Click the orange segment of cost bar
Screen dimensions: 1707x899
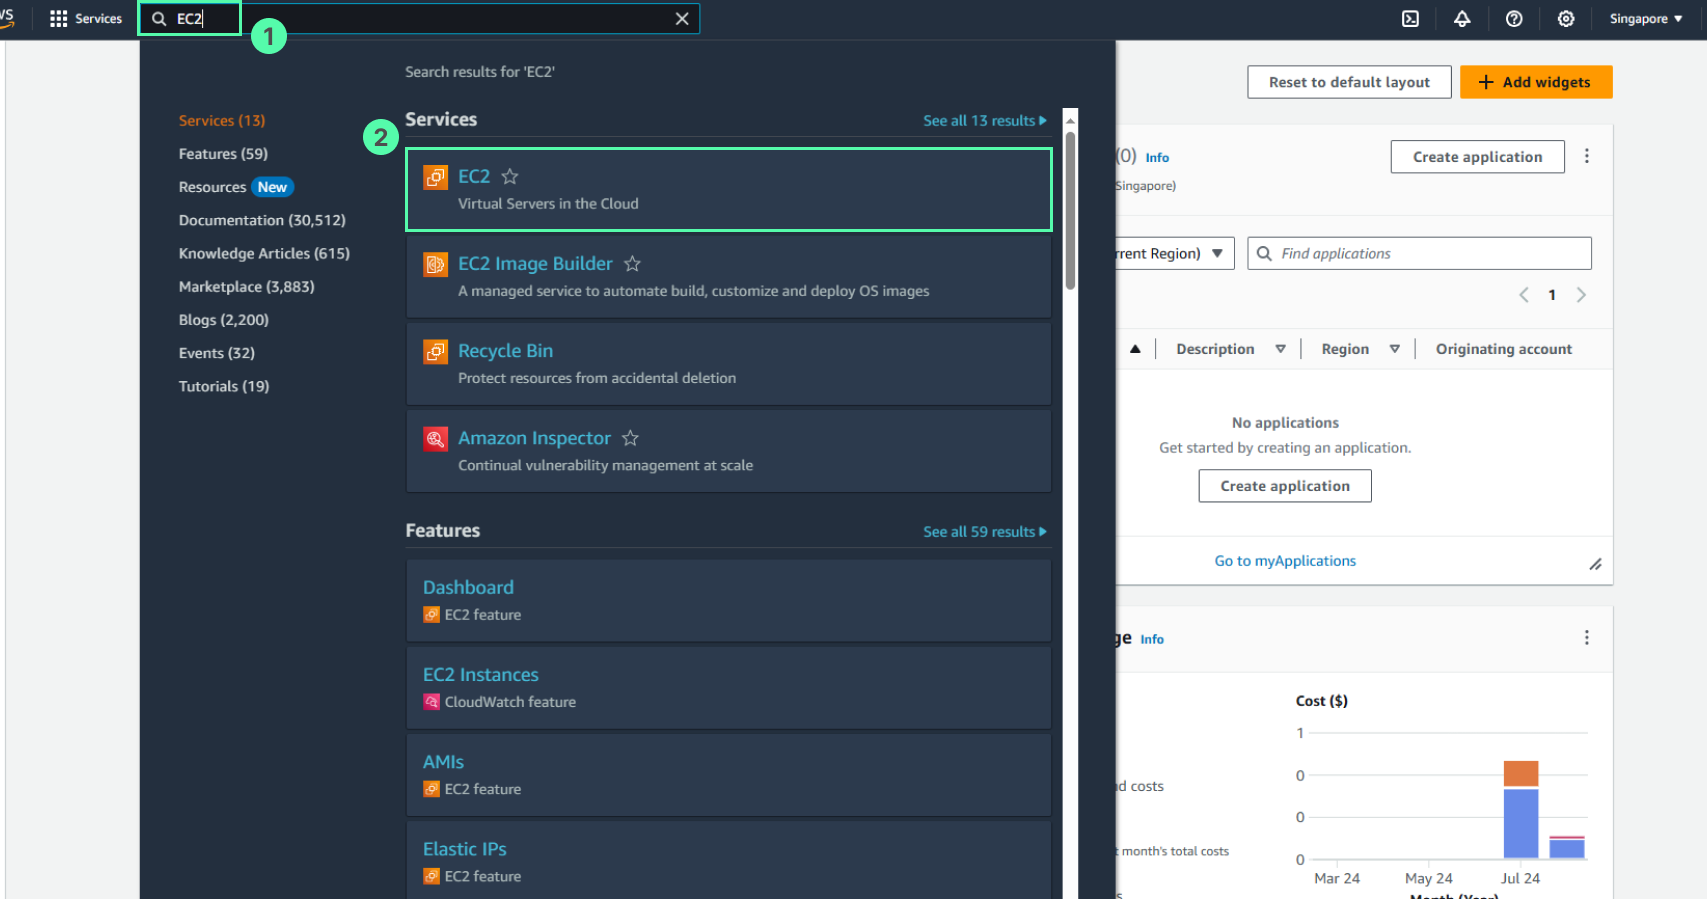click(1521, 774)
